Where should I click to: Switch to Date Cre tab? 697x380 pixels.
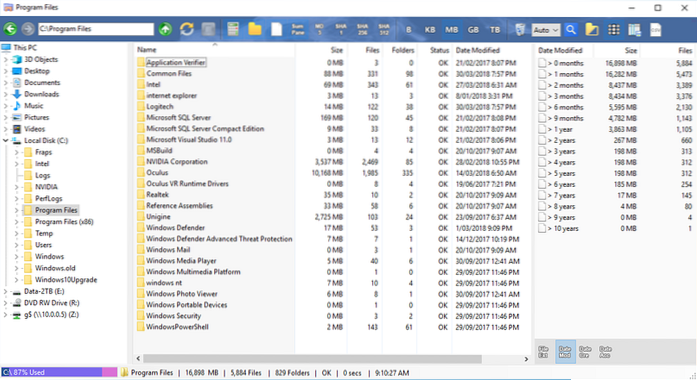coord(585,352)
